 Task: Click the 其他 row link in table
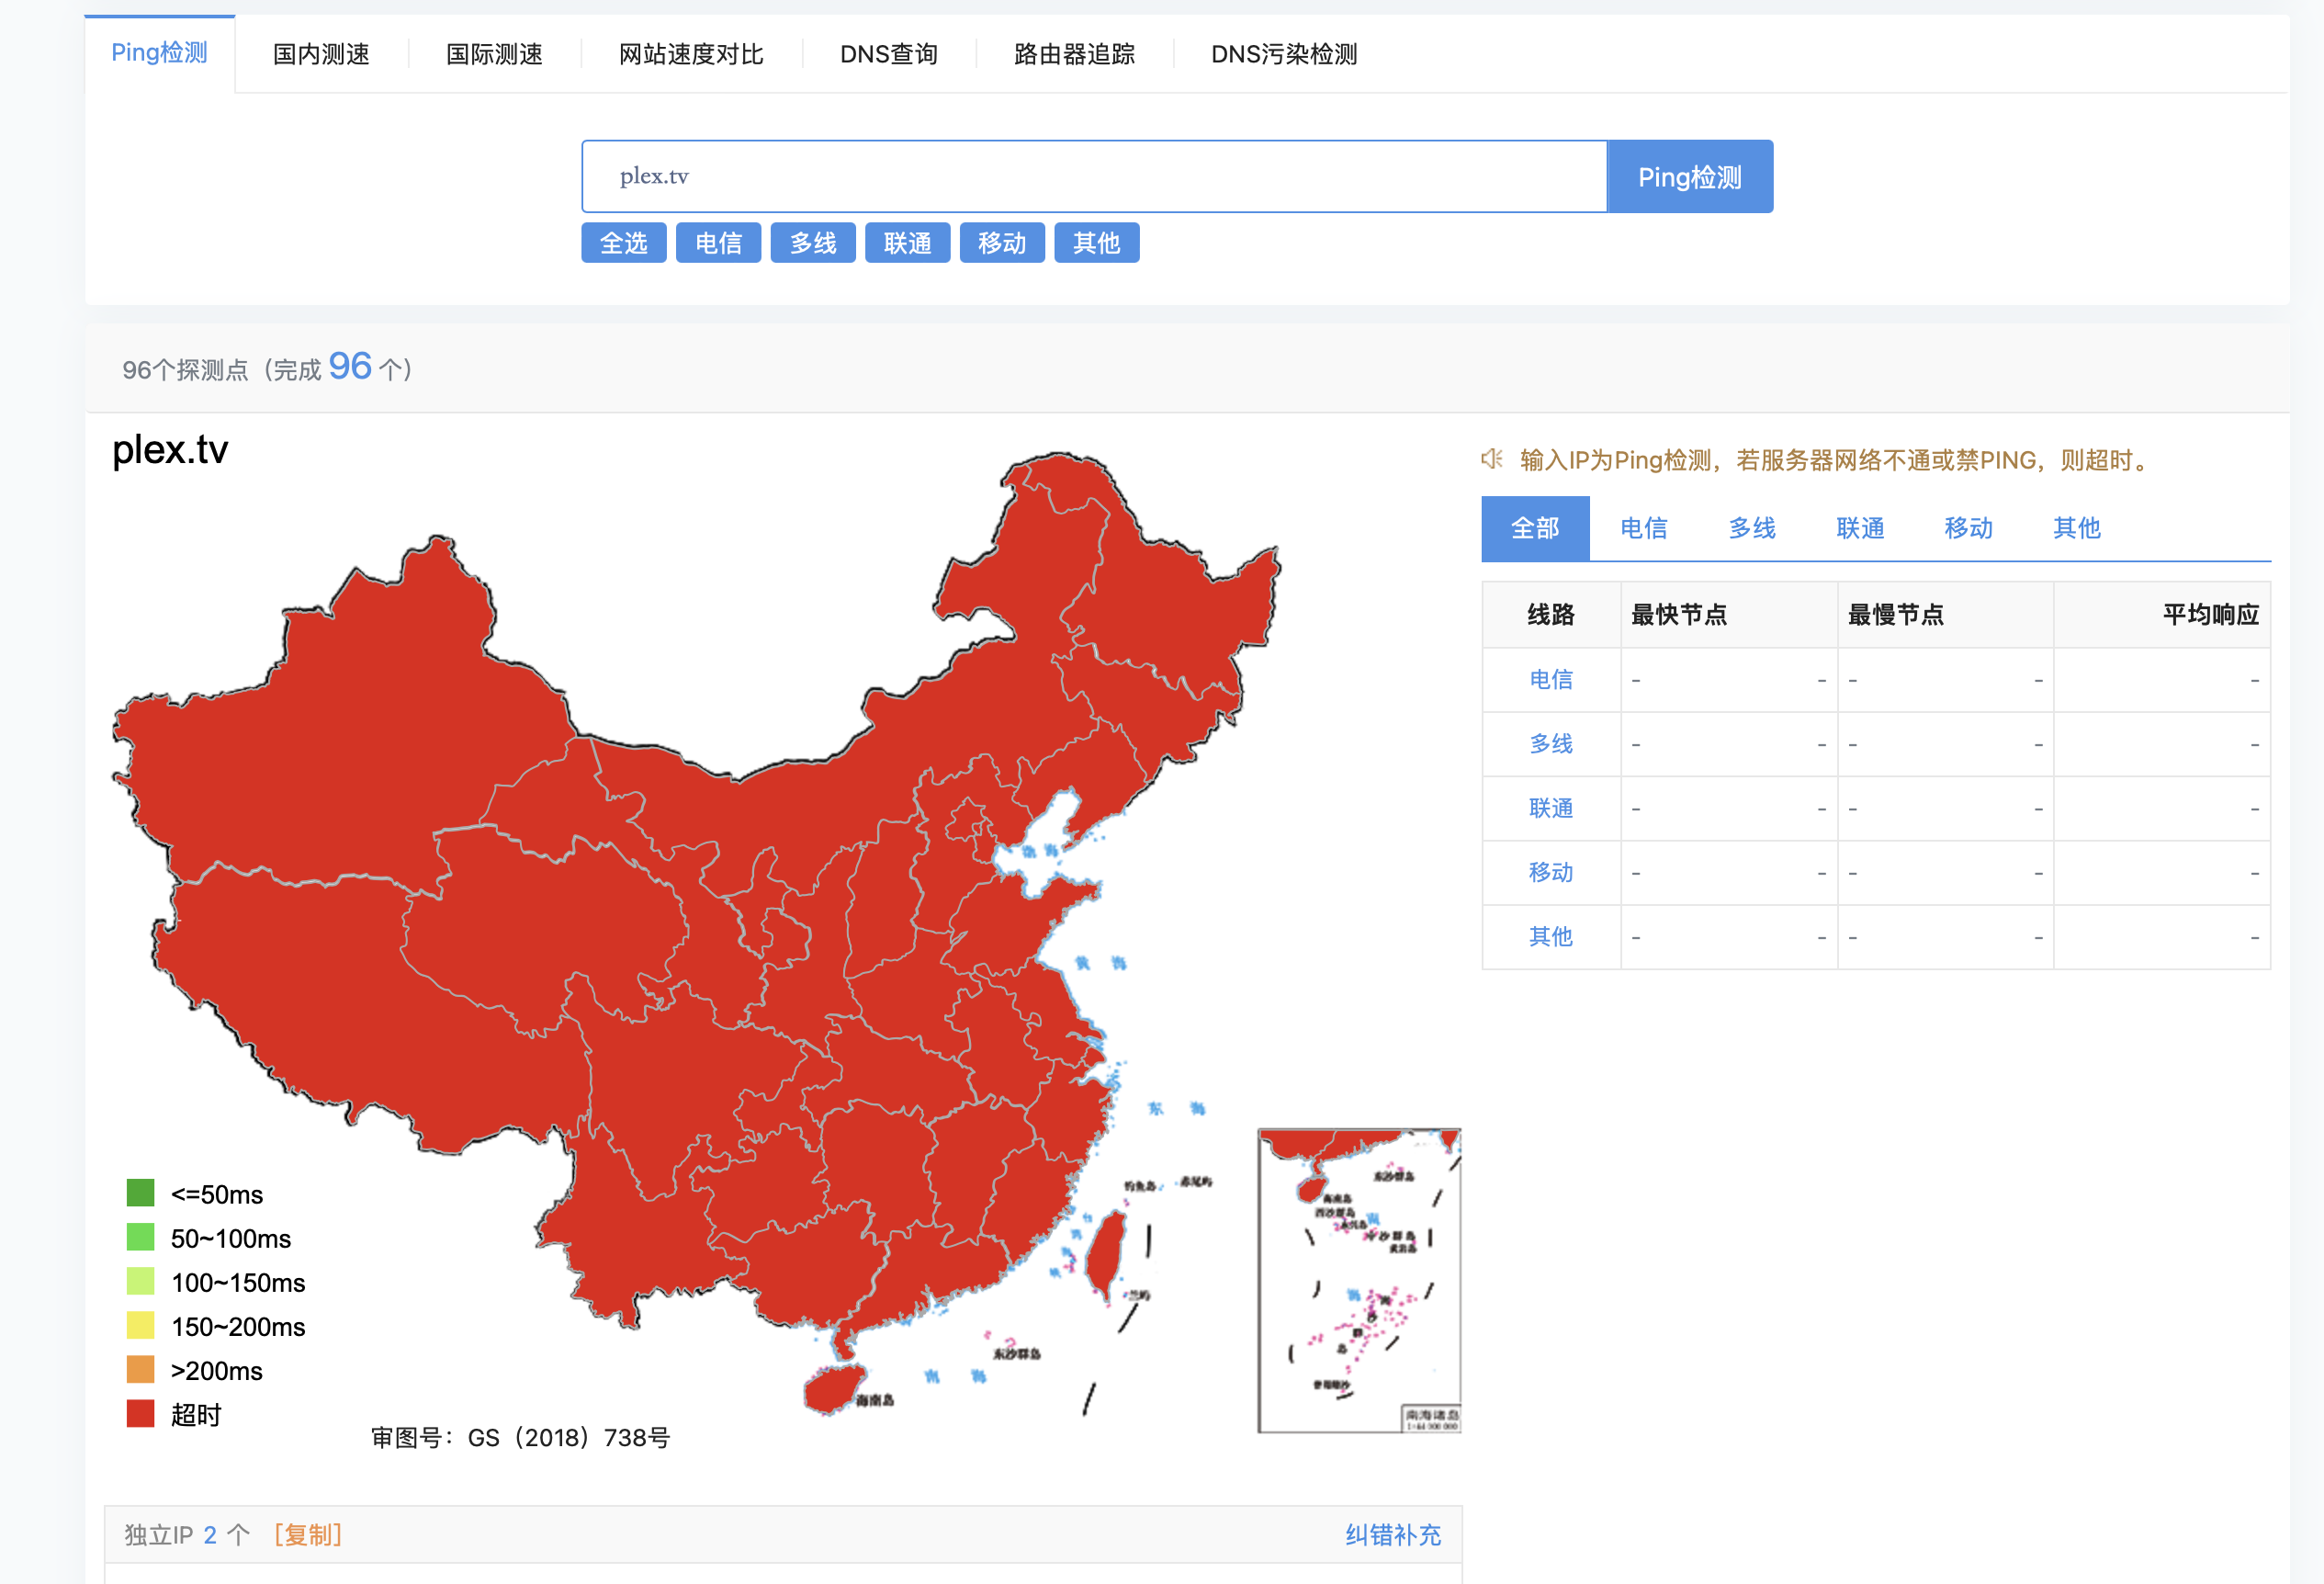point(1550,937)
